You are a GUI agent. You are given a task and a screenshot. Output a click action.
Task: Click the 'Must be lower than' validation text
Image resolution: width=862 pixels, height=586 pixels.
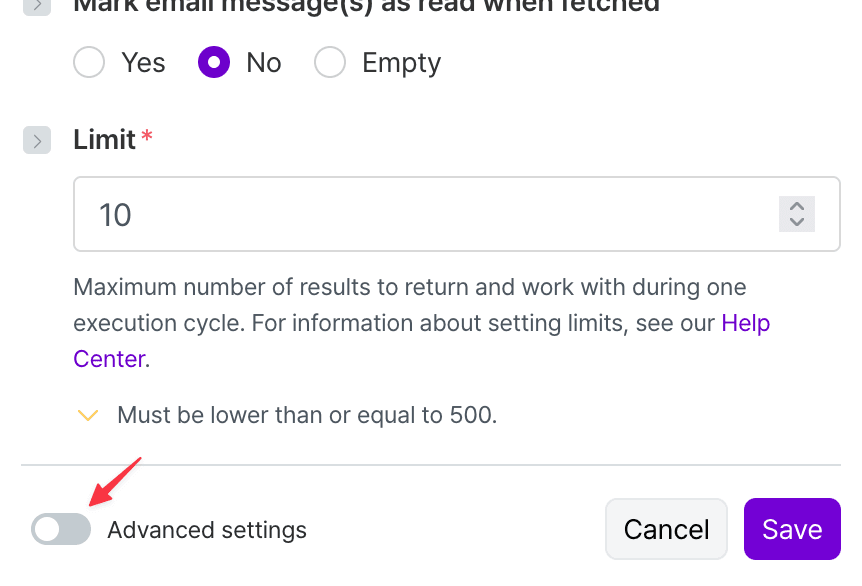[x=307, y=415]
